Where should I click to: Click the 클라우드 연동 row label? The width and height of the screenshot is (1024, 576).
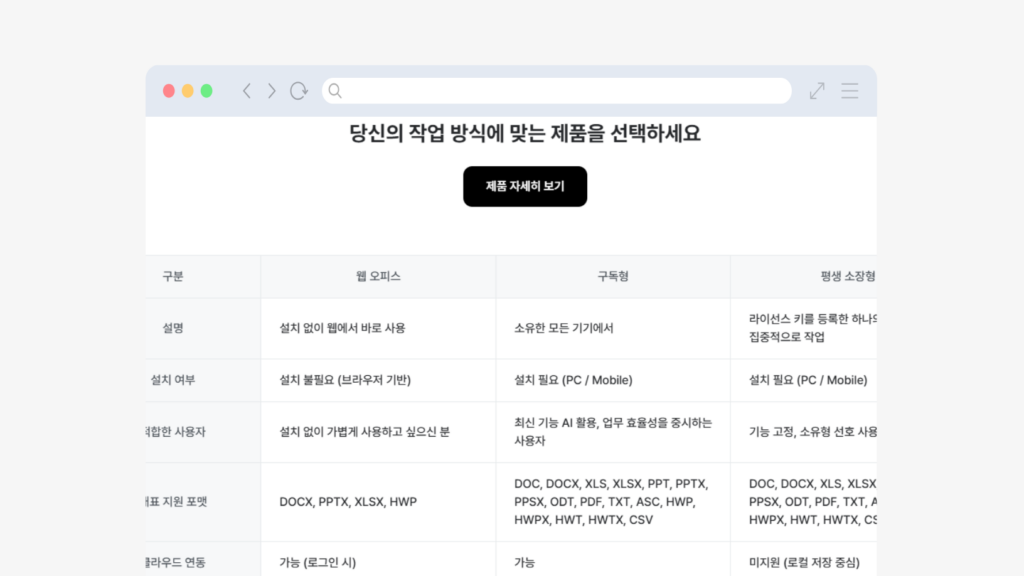176,562
